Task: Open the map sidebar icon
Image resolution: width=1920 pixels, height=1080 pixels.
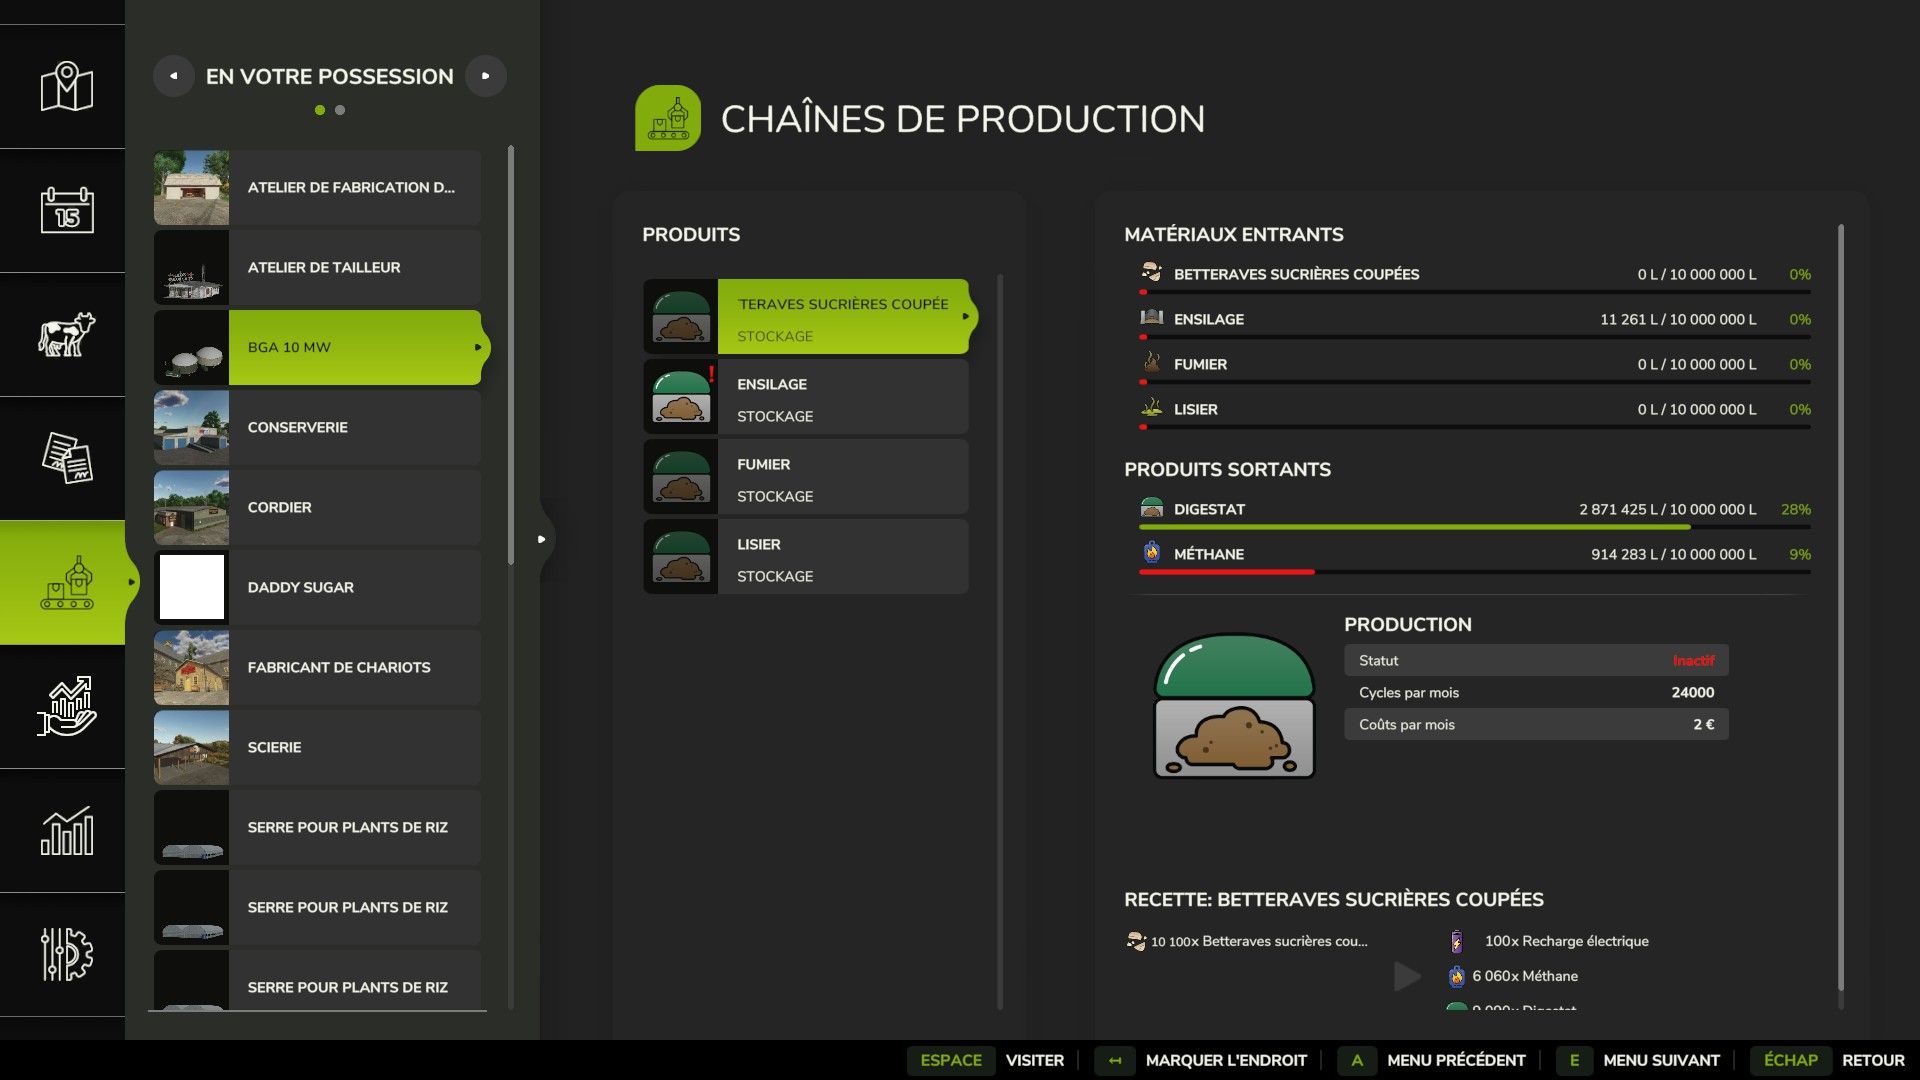Action: click(66, 87)
